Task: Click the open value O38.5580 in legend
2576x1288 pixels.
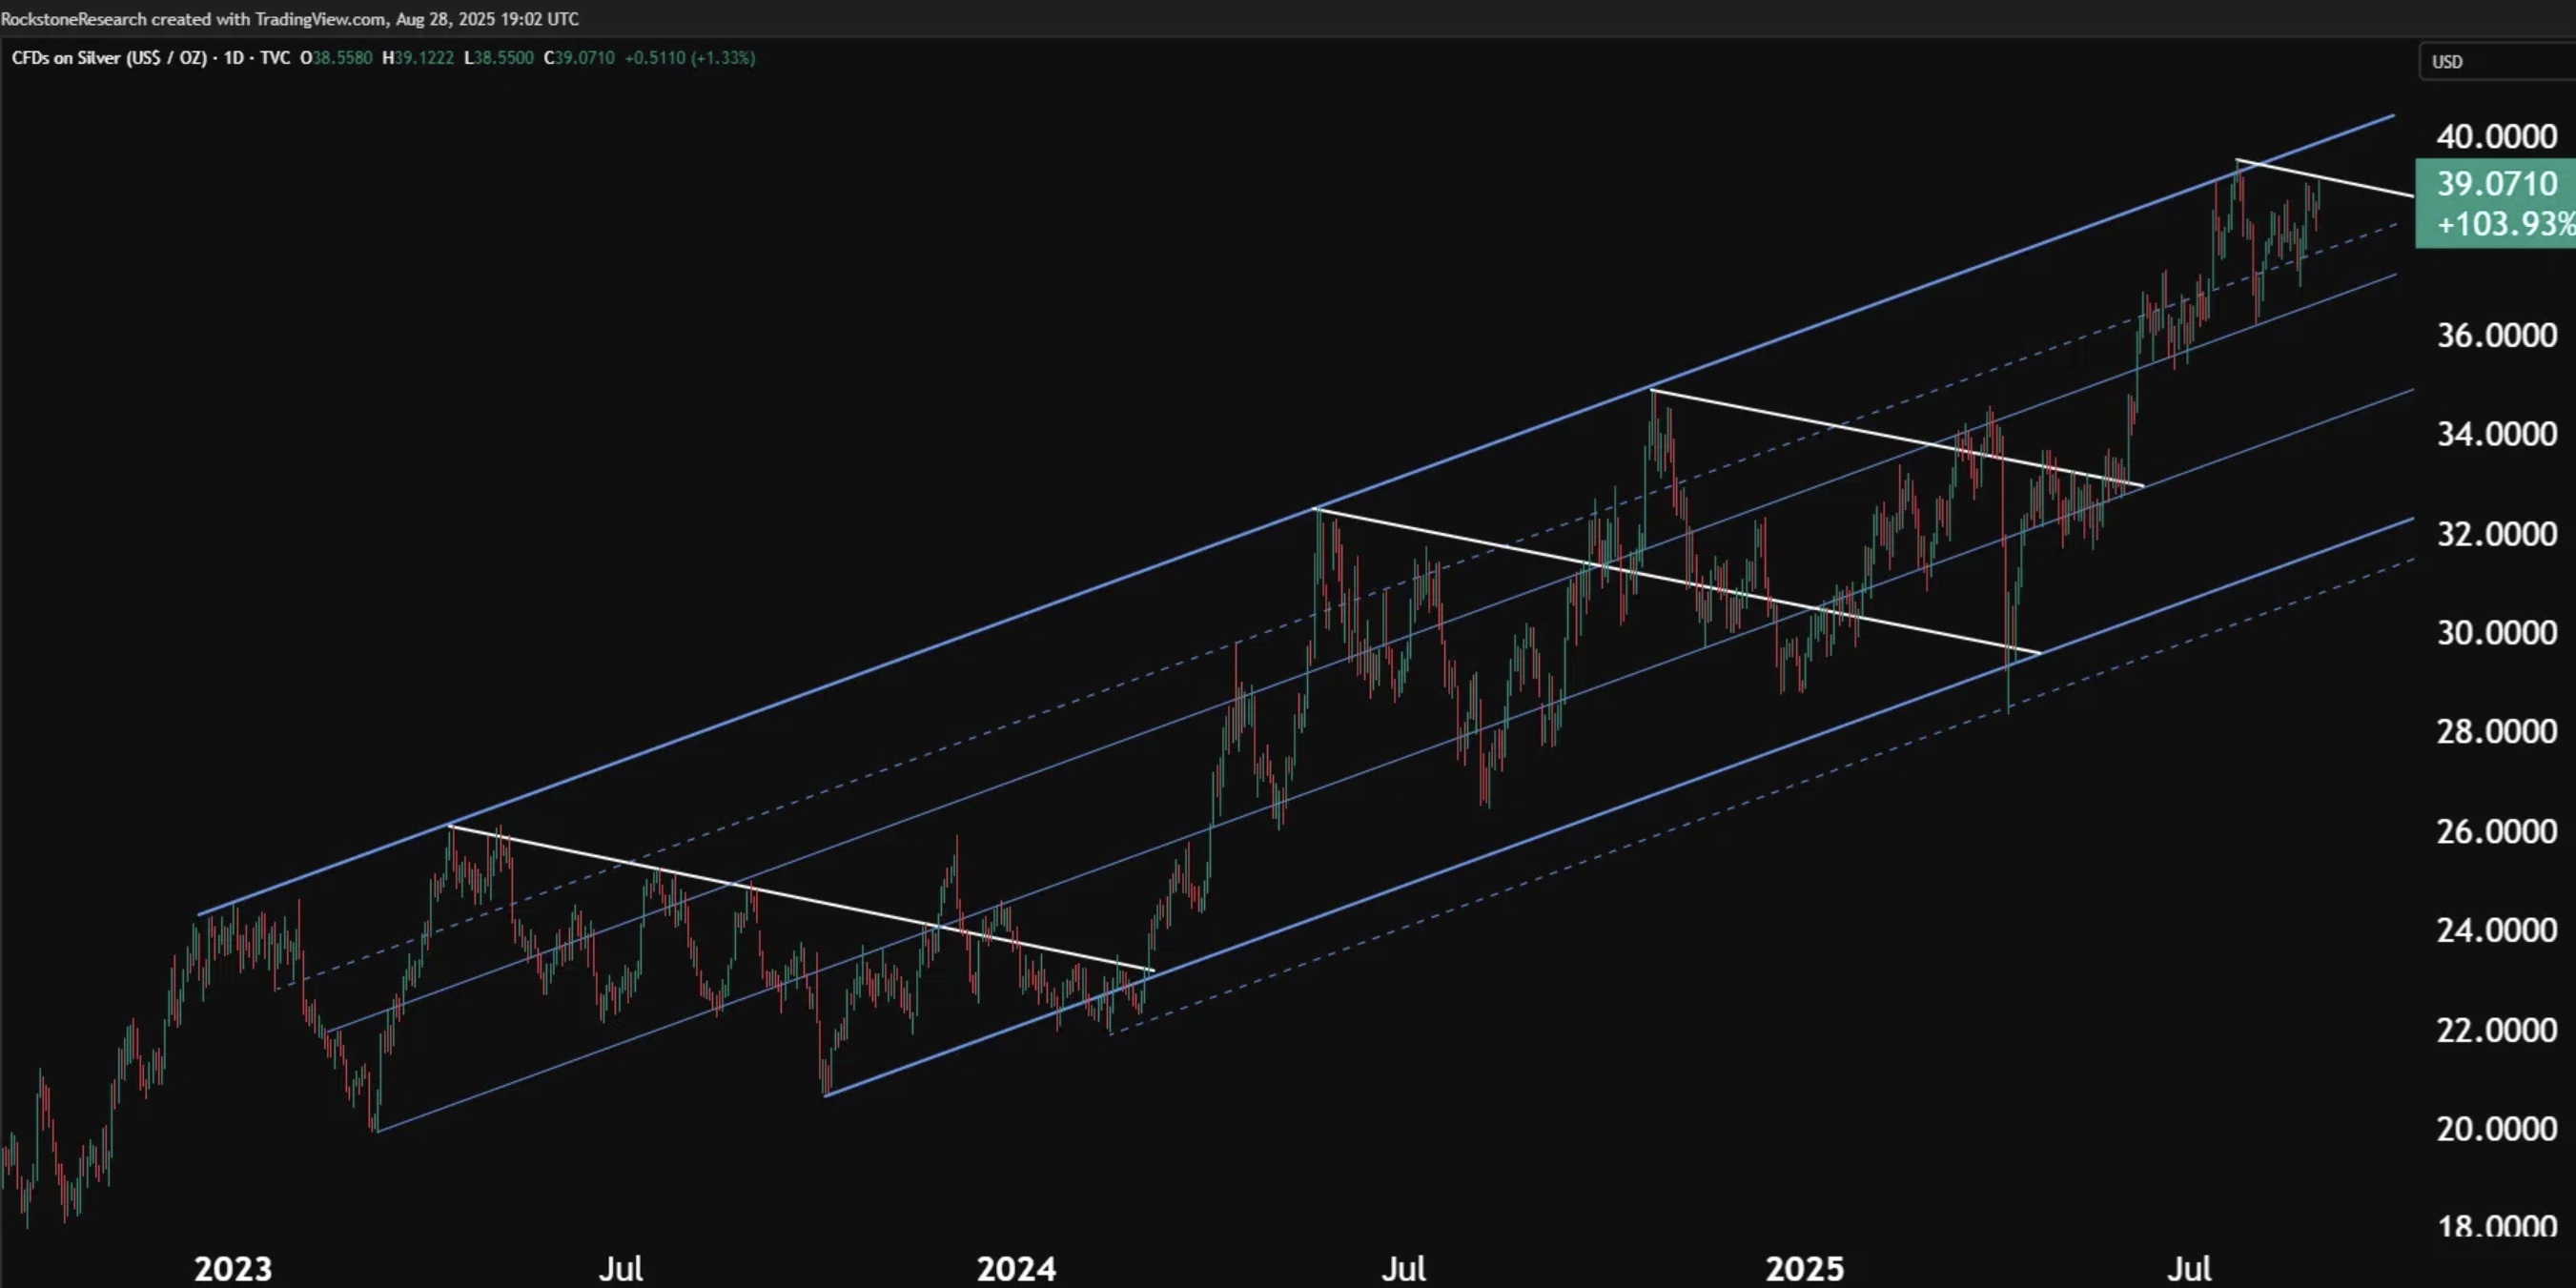Action: (x=336, y=58)
